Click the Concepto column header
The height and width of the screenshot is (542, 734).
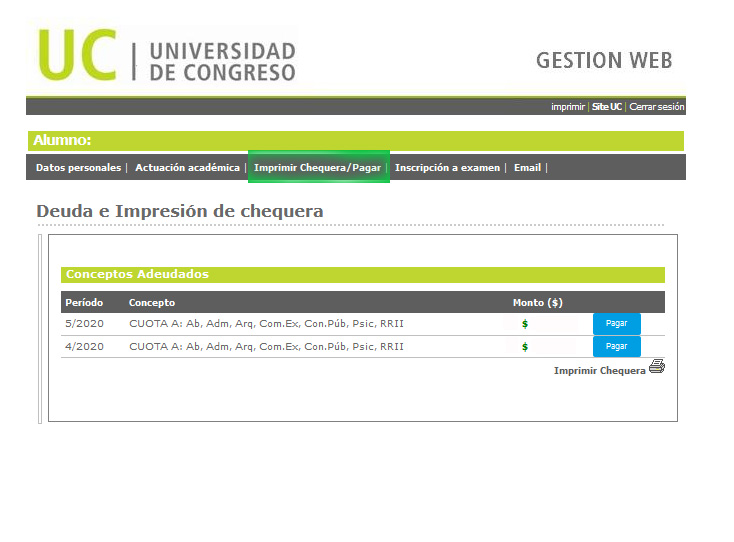152,303
